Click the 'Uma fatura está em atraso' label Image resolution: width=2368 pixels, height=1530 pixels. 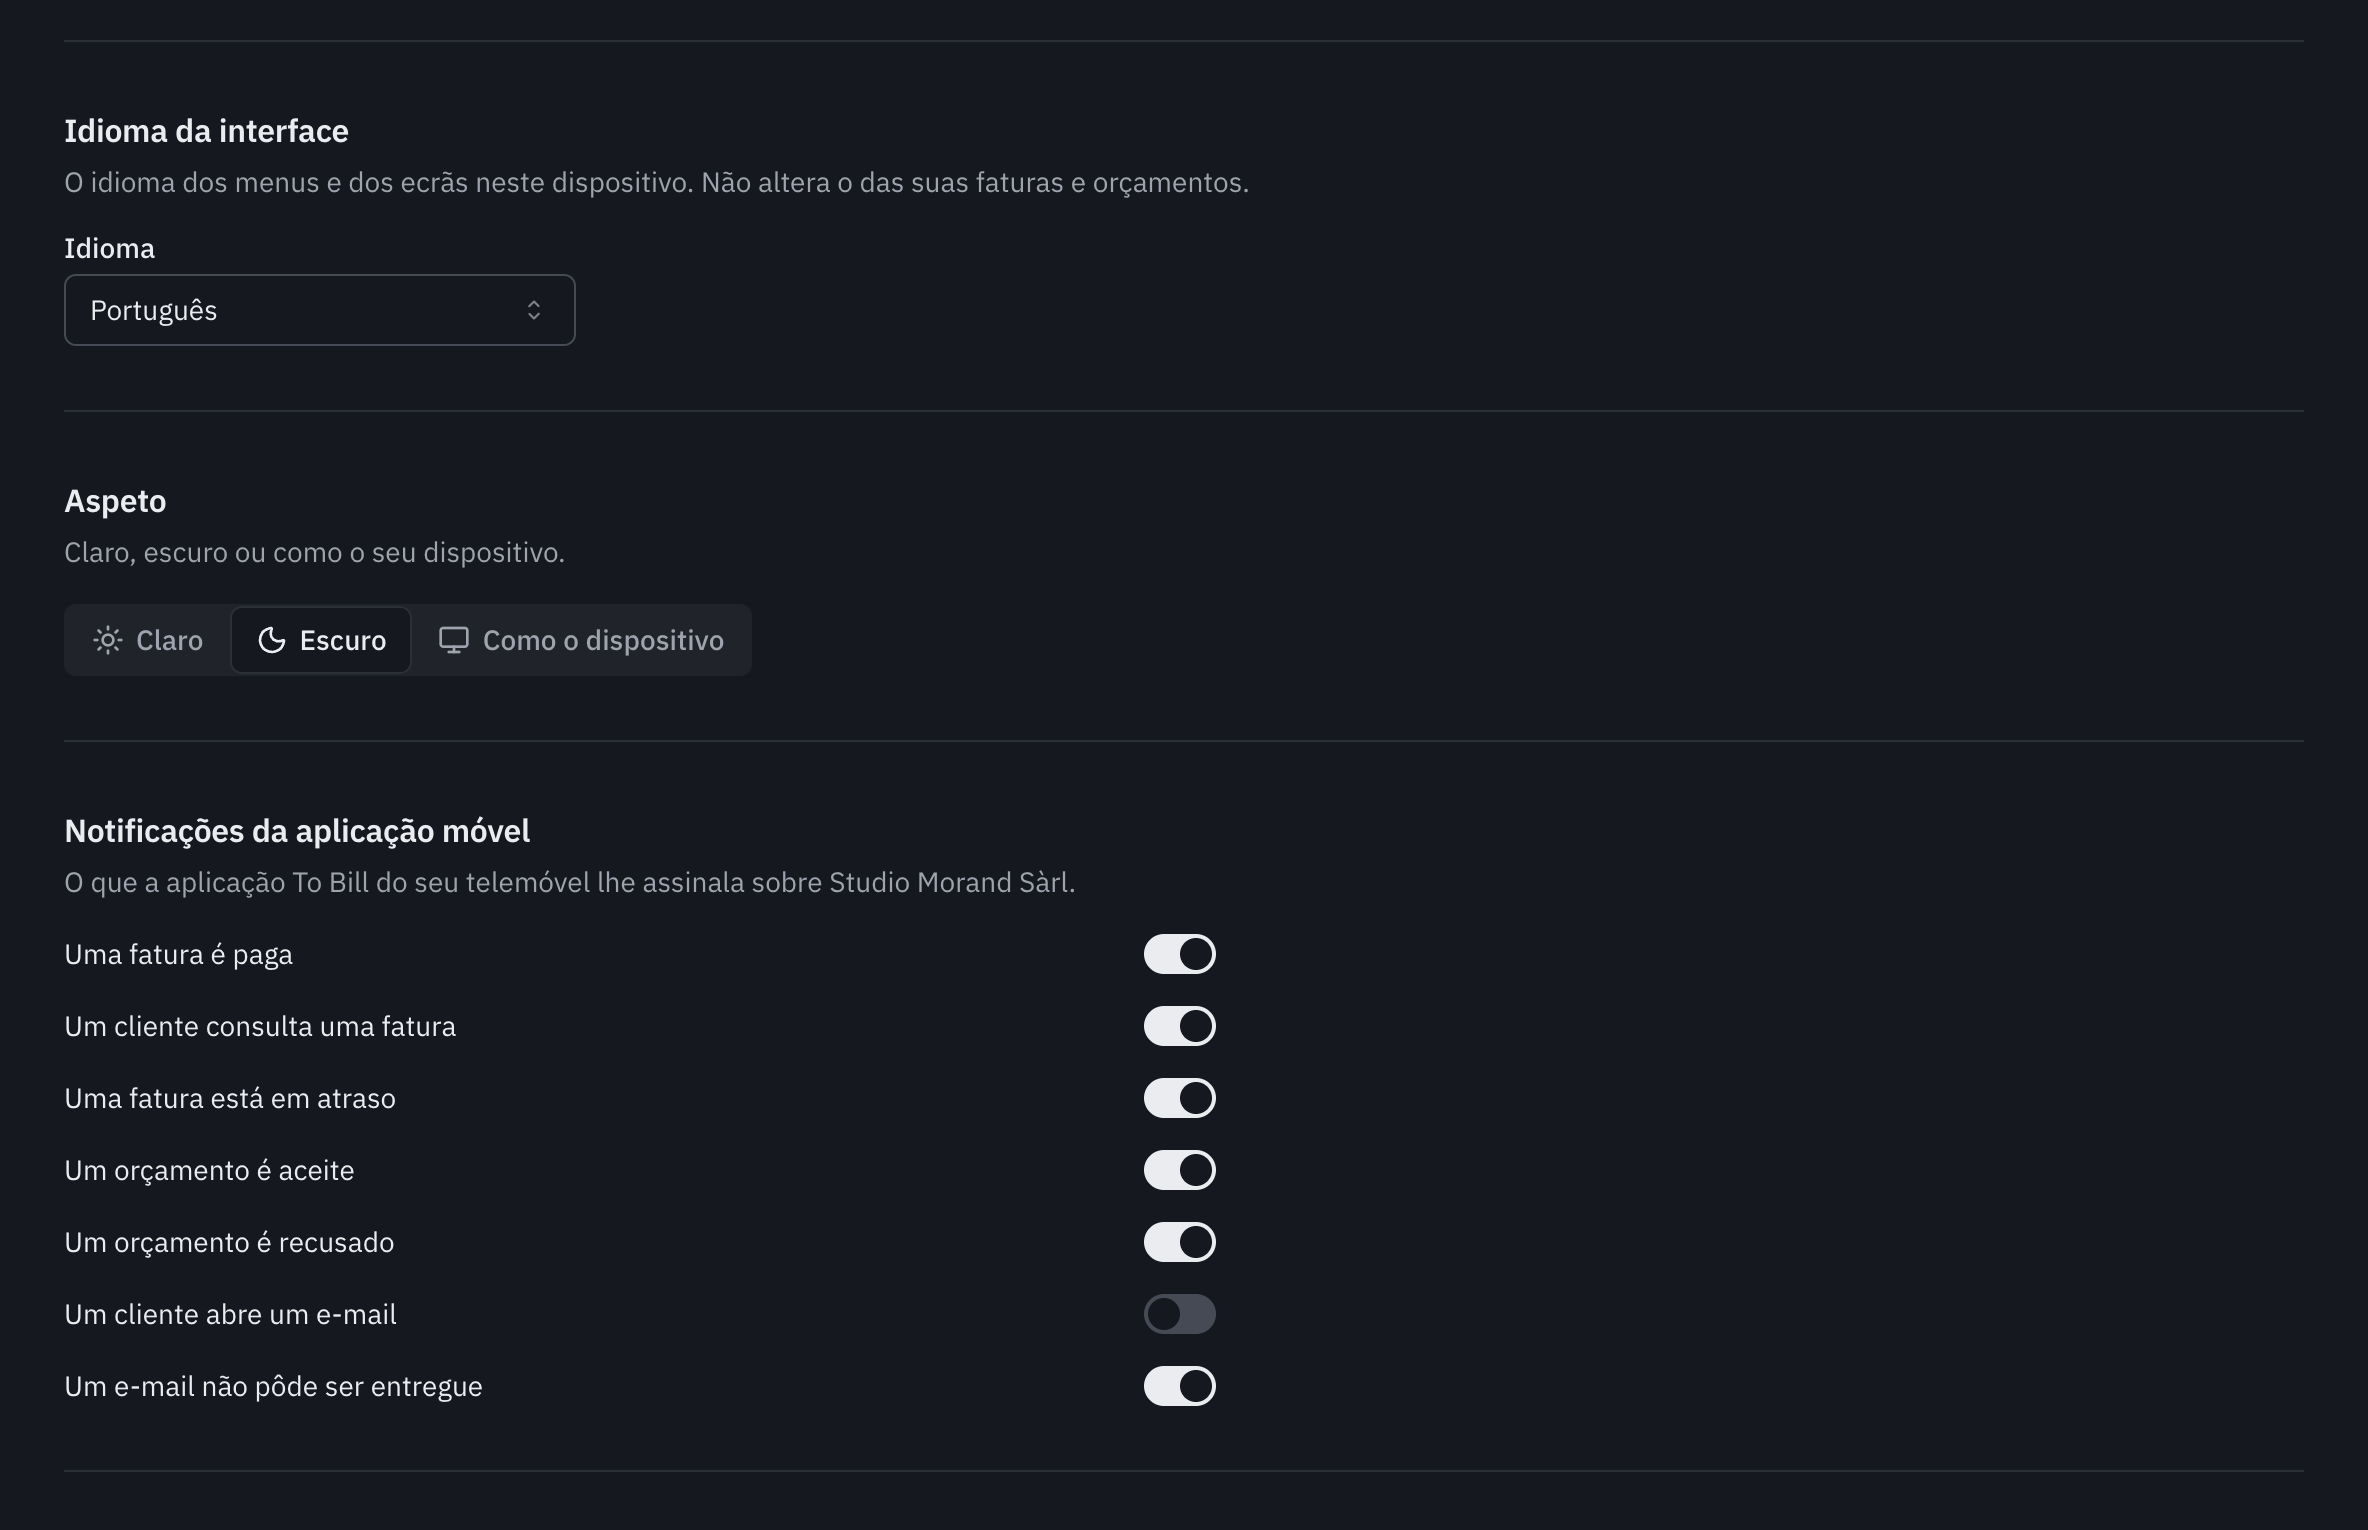pyautogui.click(x=230, y=1098)
